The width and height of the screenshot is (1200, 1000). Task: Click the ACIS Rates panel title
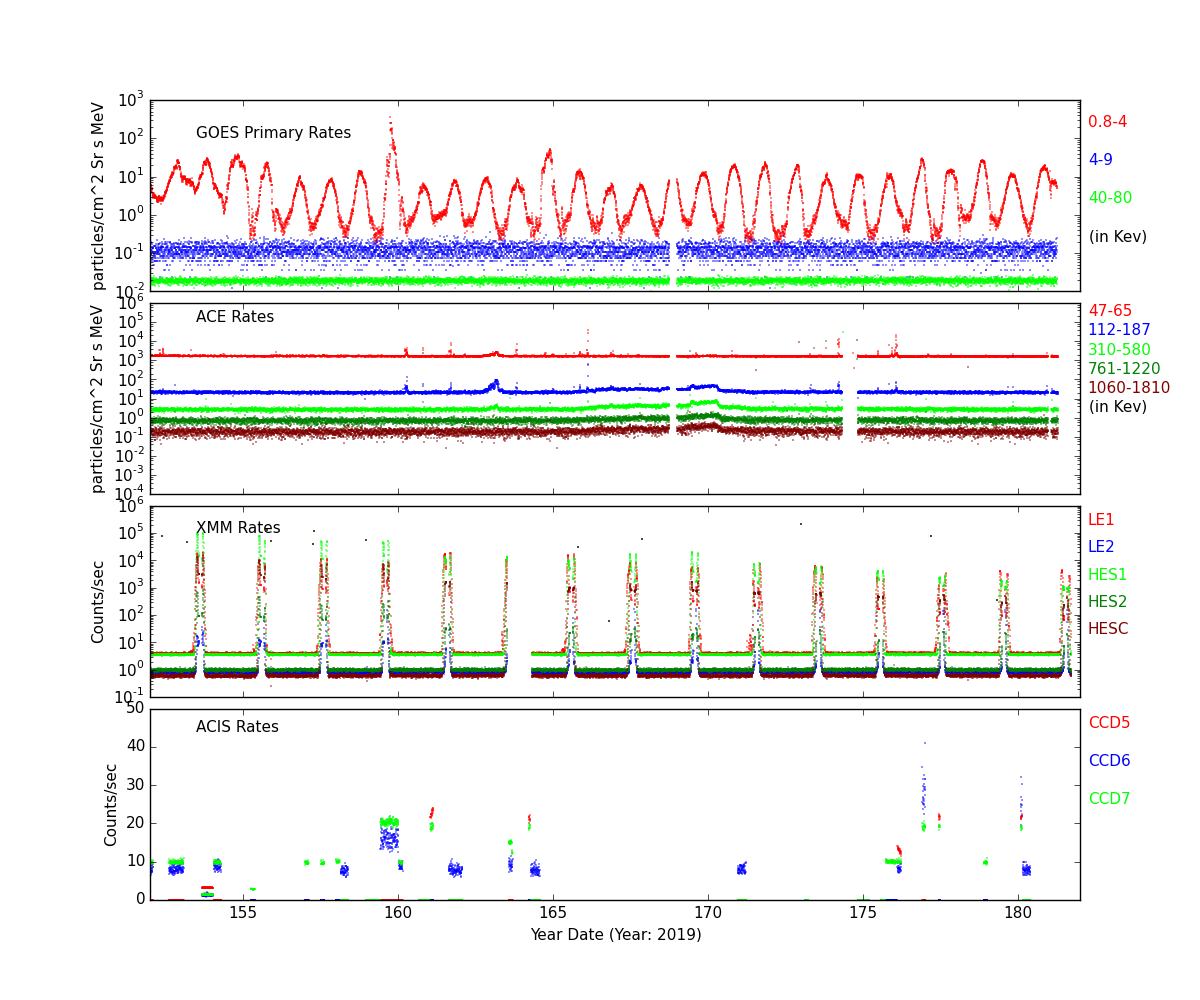tap(237, 727)
